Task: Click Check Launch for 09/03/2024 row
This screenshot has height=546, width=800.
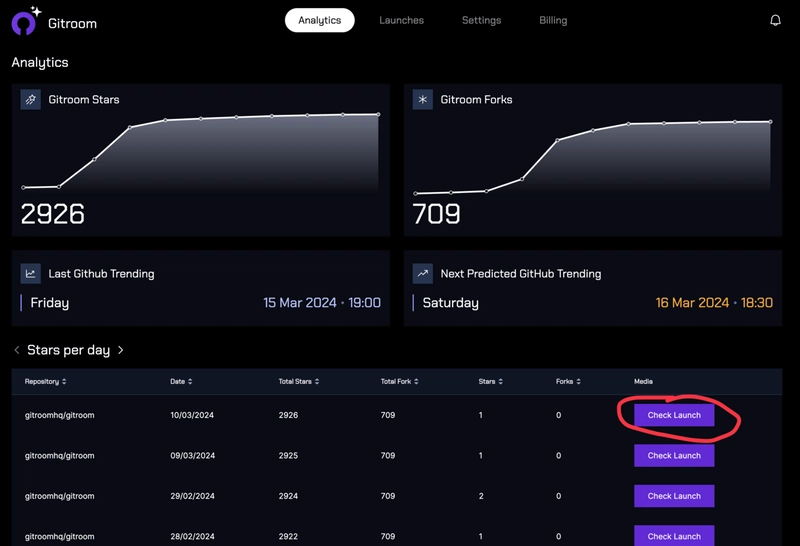Action: (674, 455)
